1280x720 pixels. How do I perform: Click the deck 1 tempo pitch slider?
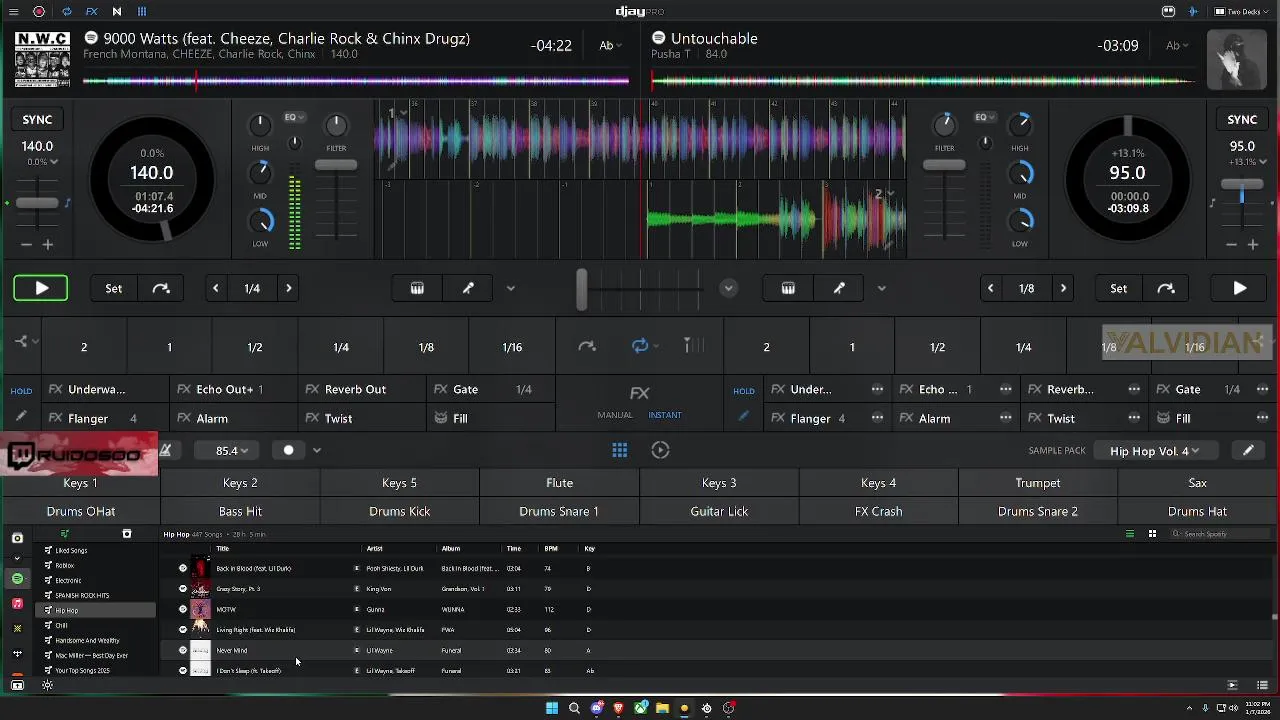point(37,202)
